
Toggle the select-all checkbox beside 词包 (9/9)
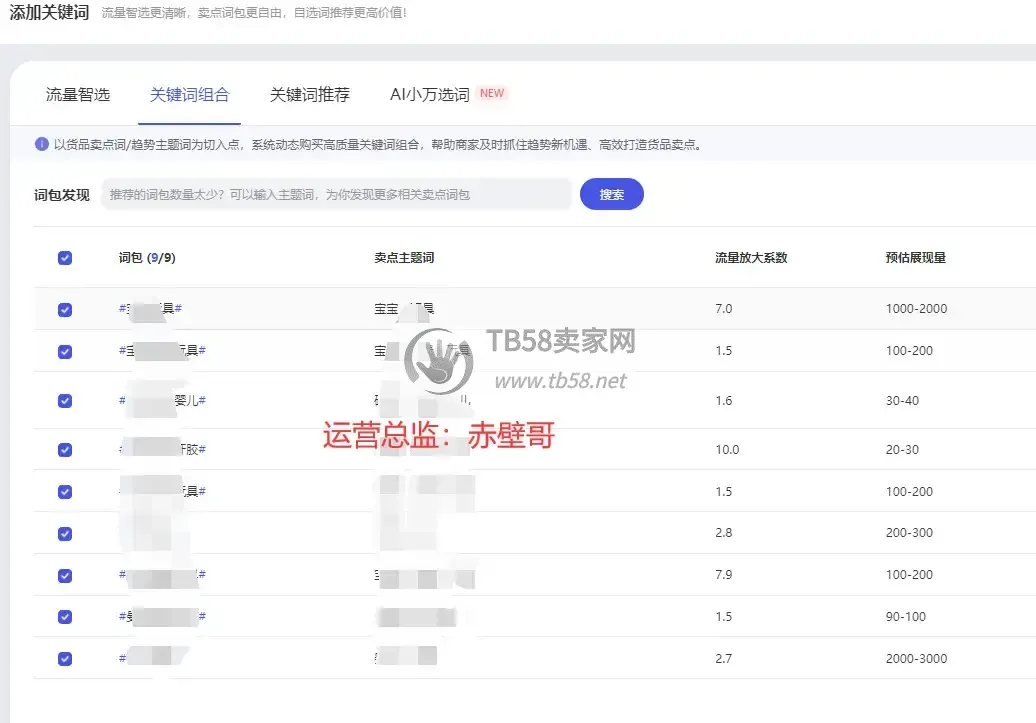(x=65, y=258)
